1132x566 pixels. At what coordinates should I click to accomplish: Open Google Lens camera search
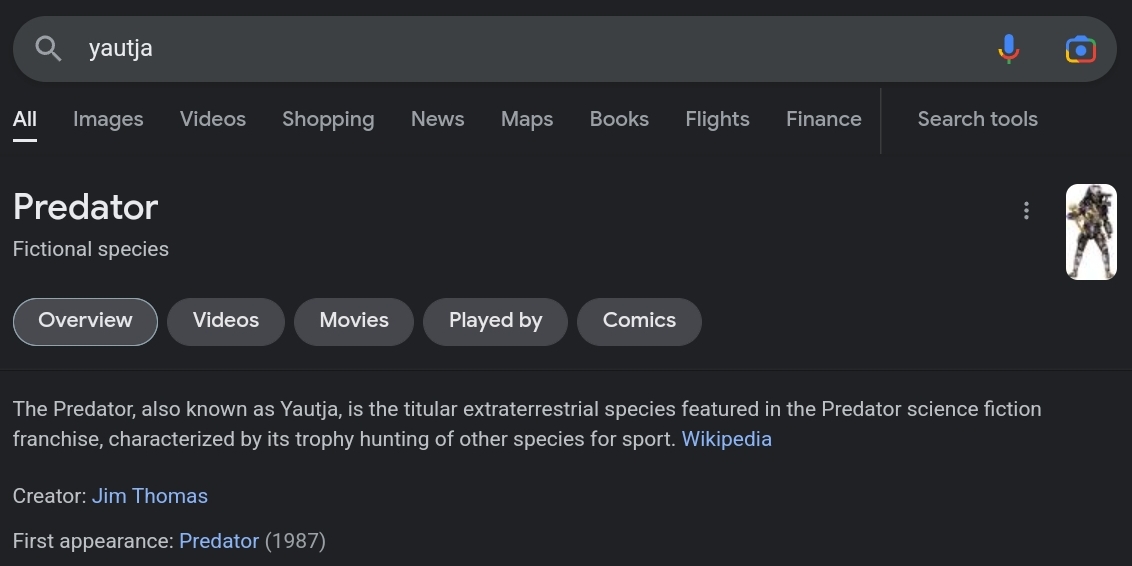[1080, 48]
